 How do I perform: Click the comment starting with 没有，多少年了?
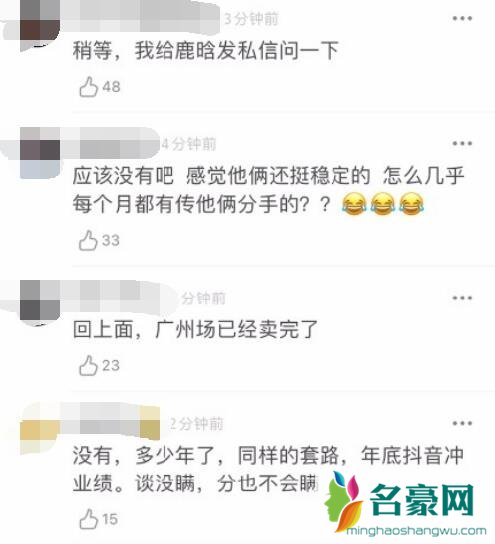(x=268, y=469)
